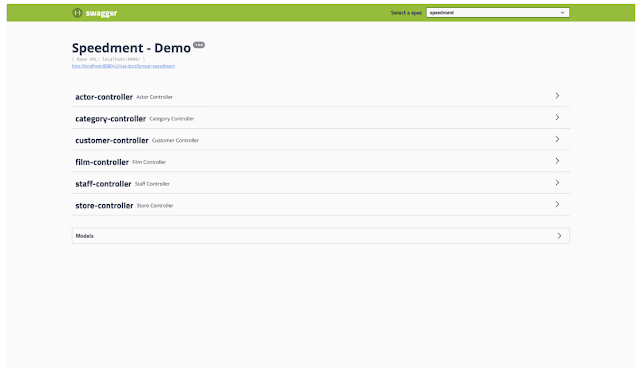
Task: Click the actor-controller heading
Action: 104,97
